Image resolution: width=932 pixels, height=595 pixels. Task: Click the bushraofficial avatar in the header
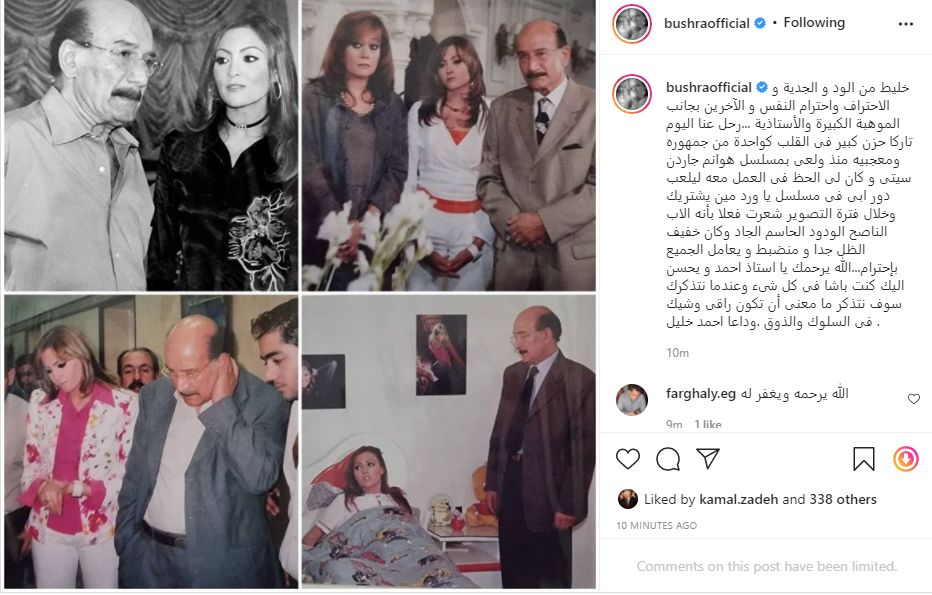coord(632,24)
